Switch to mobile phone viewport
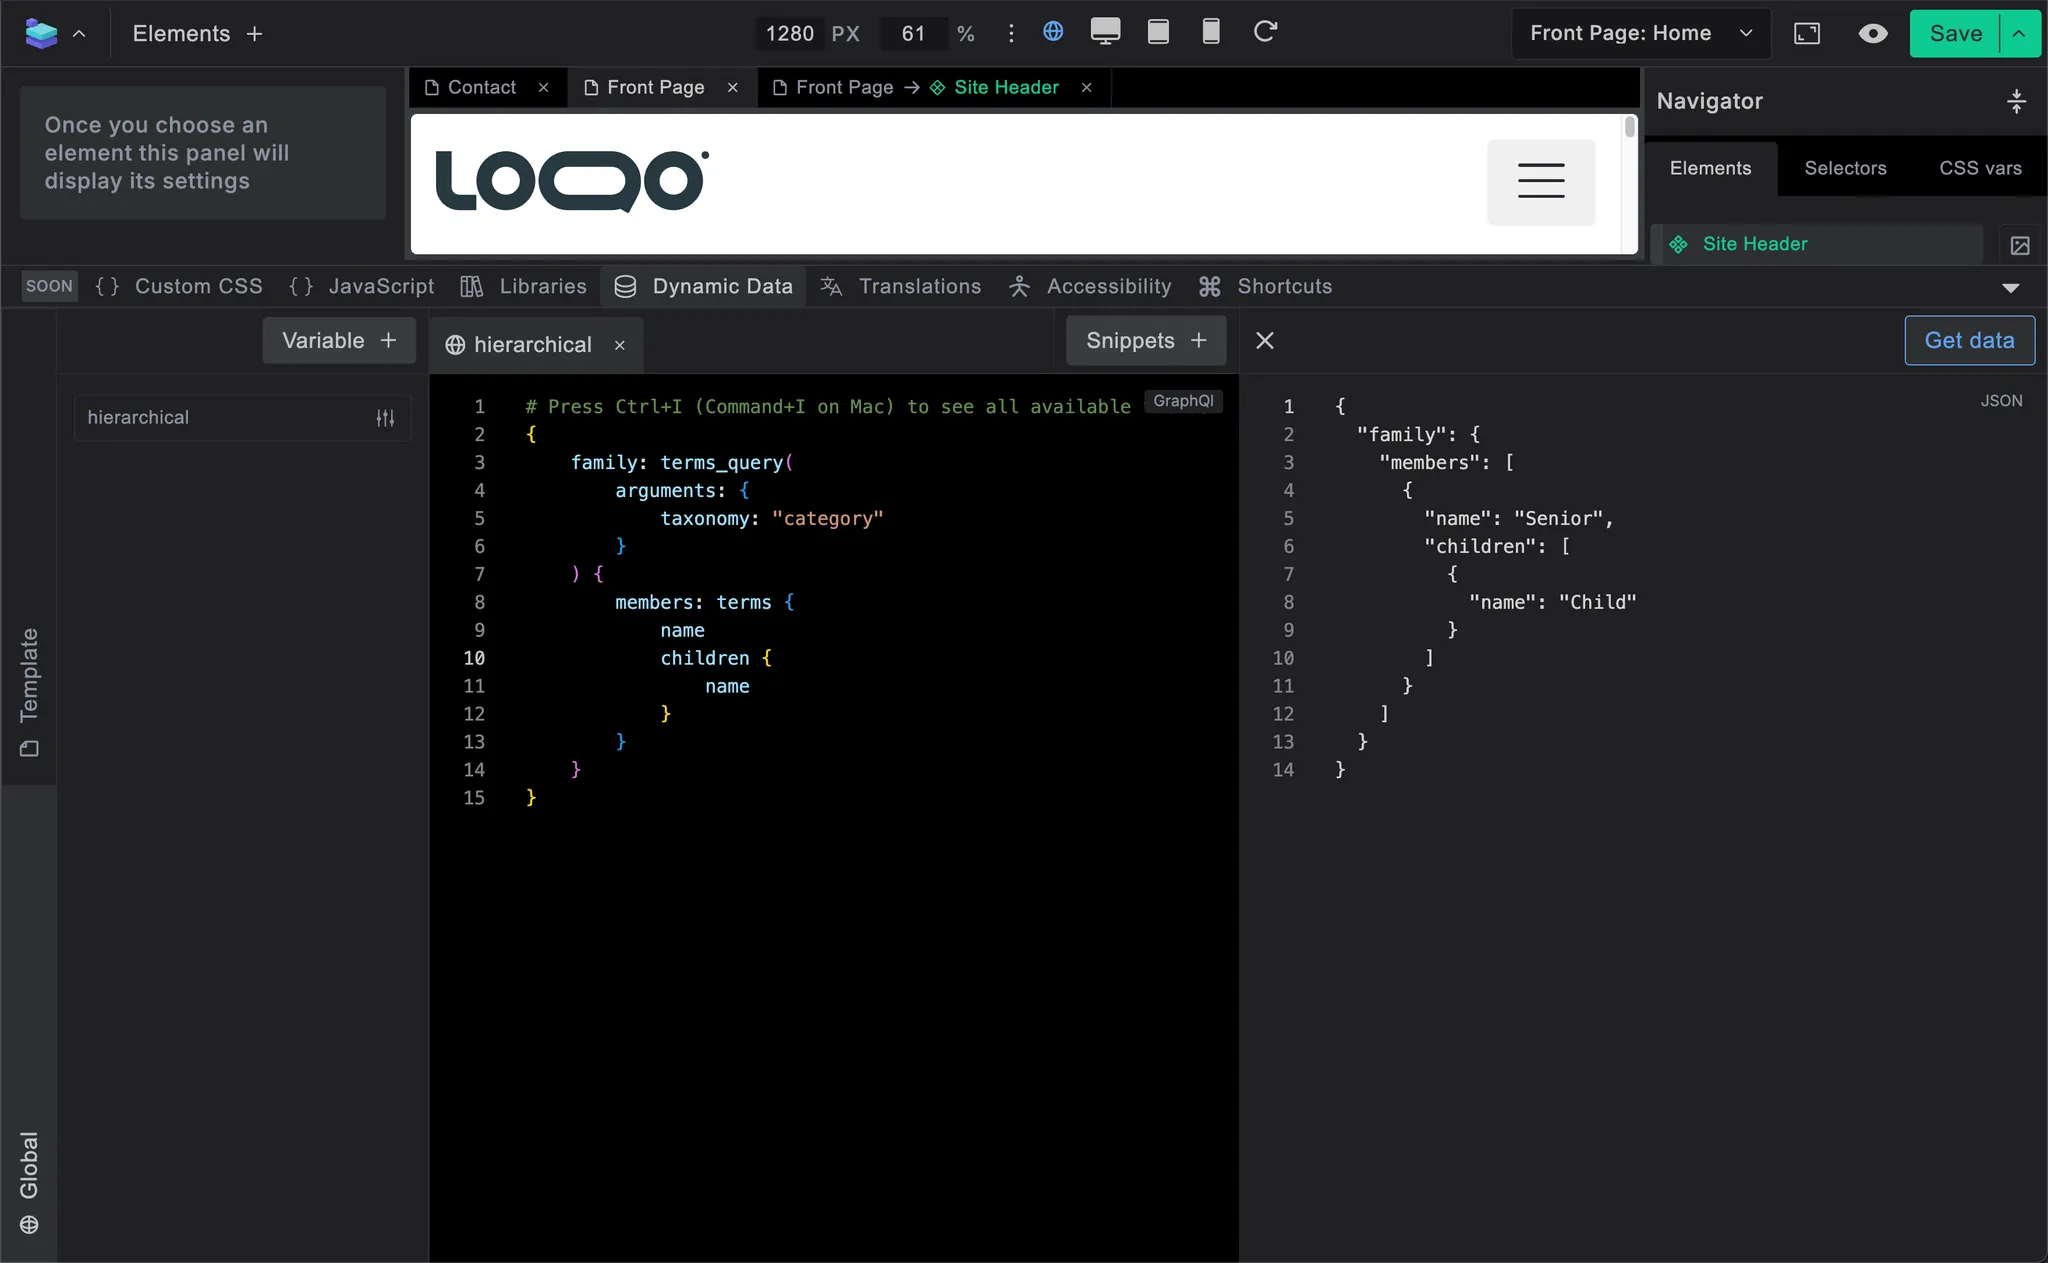The height and width of the screenshot is (1263, 2048). click(1210, 32)
